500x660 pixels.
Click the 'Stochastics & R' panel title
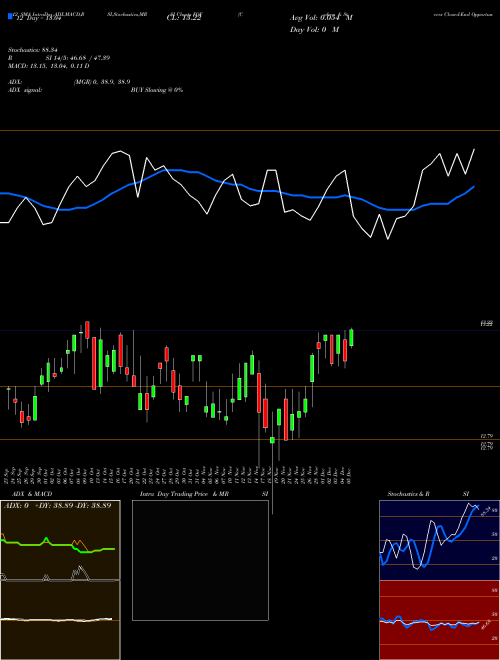click(408, 494)
